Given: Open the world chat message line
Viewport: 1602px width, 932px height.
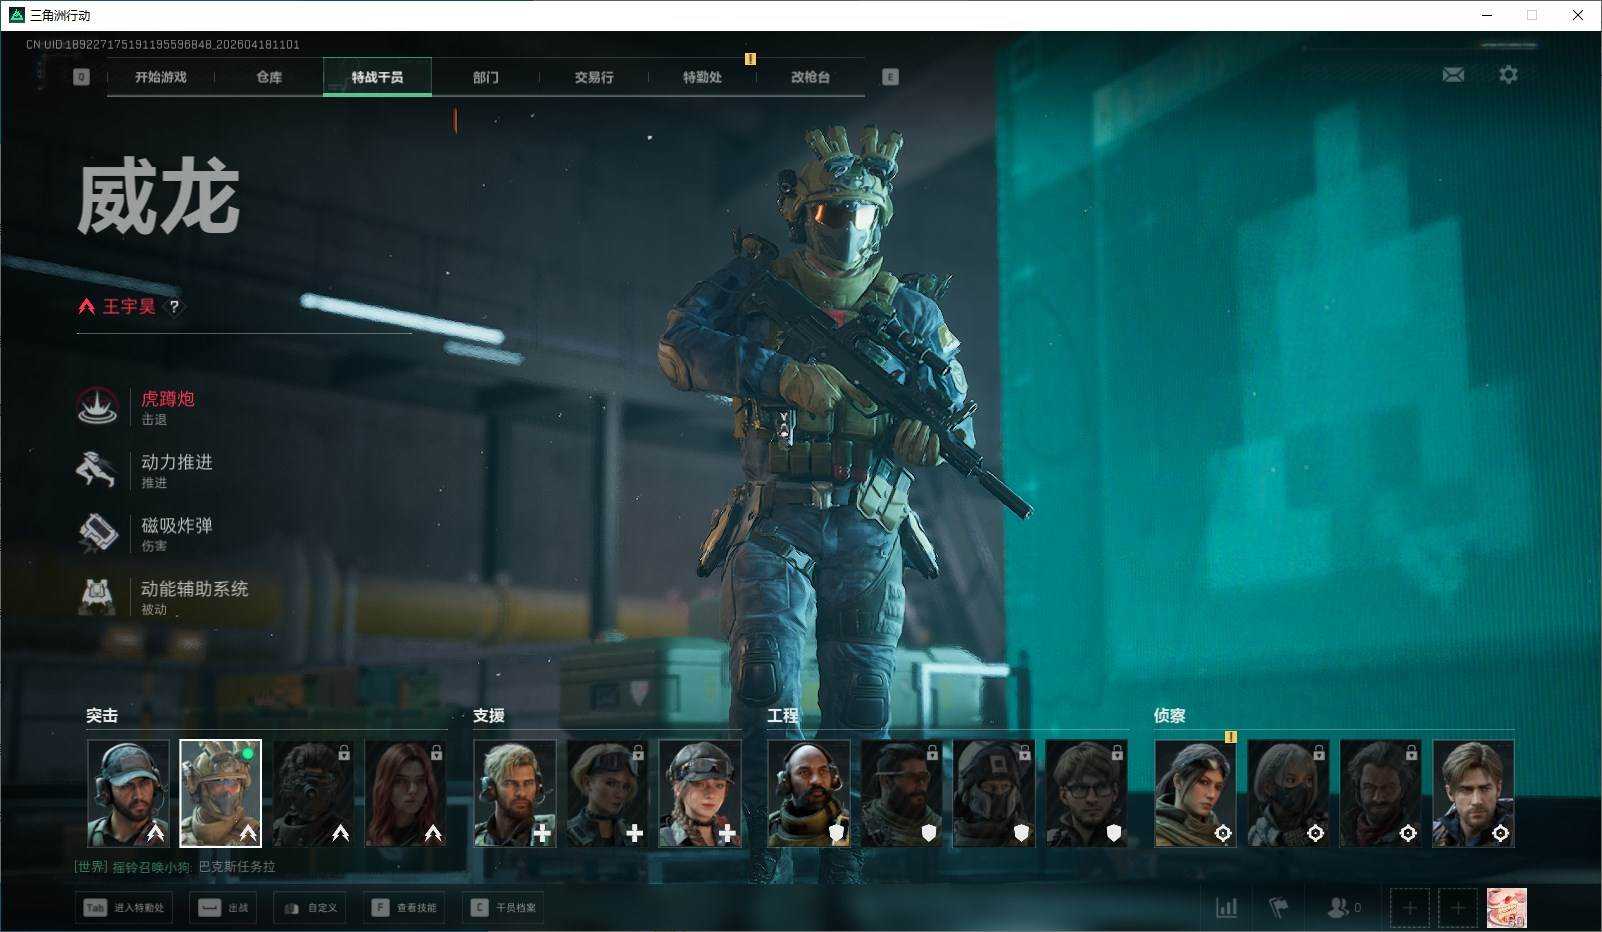Looking at the screenshot, I should pyautogui.click(x=175, y=867).
